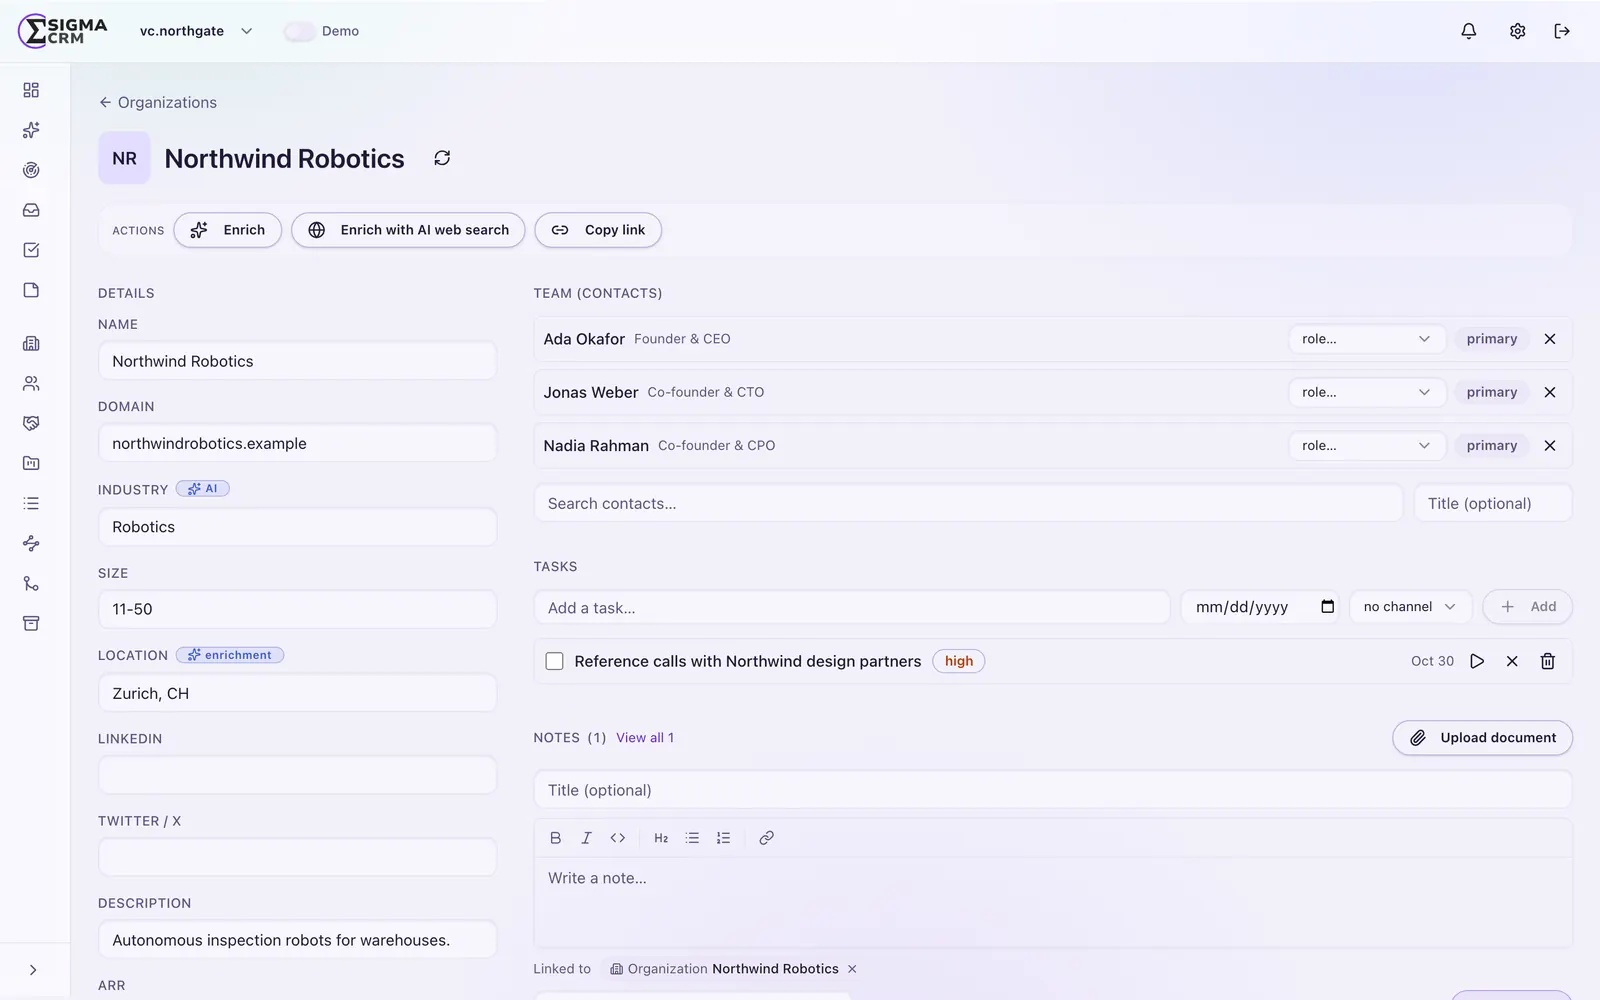The height and width of the screenshot is (1000, 1600).
Task: Delete the Reference calls task with trash icon
Action: click(x=1547, y=661)
